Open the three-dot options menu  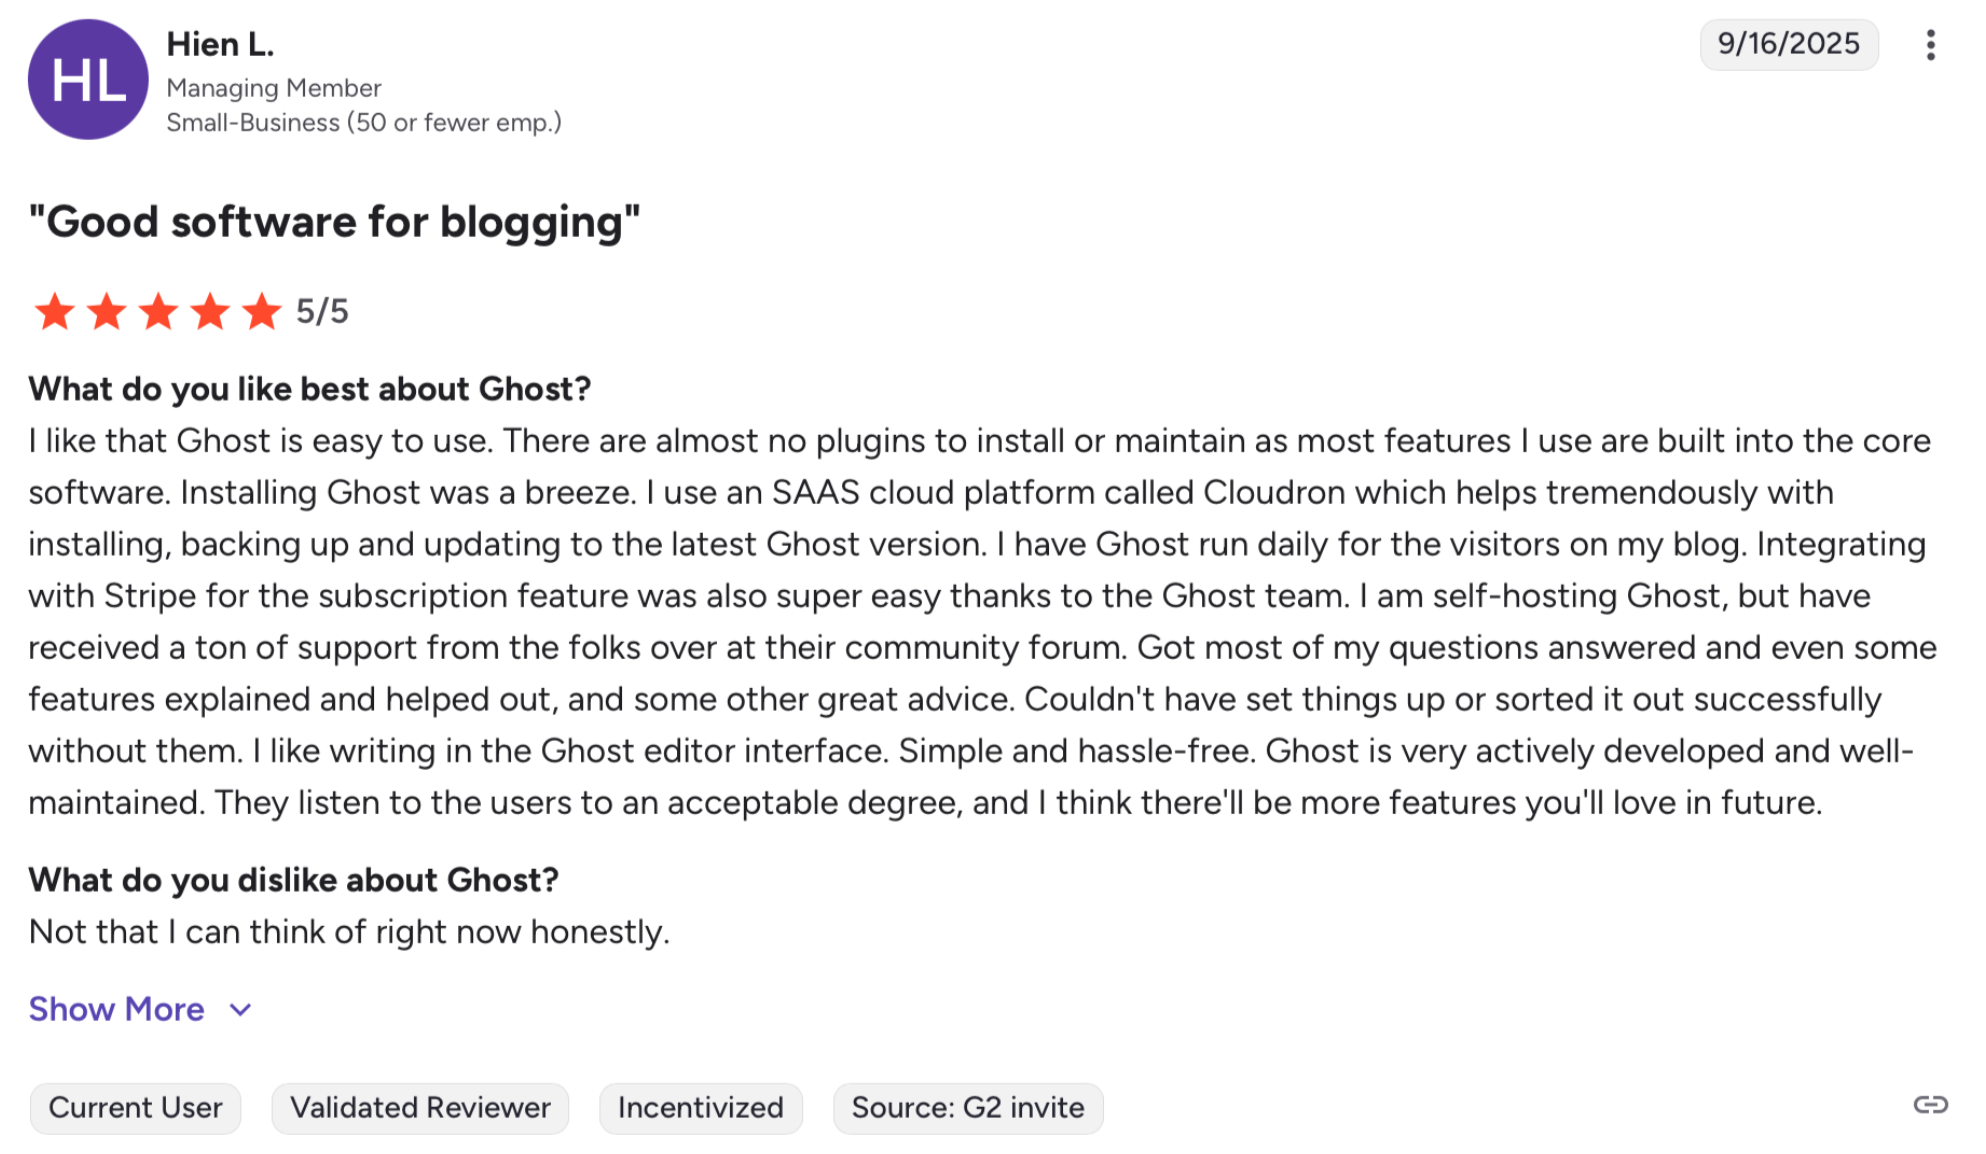pos(1930,45)
